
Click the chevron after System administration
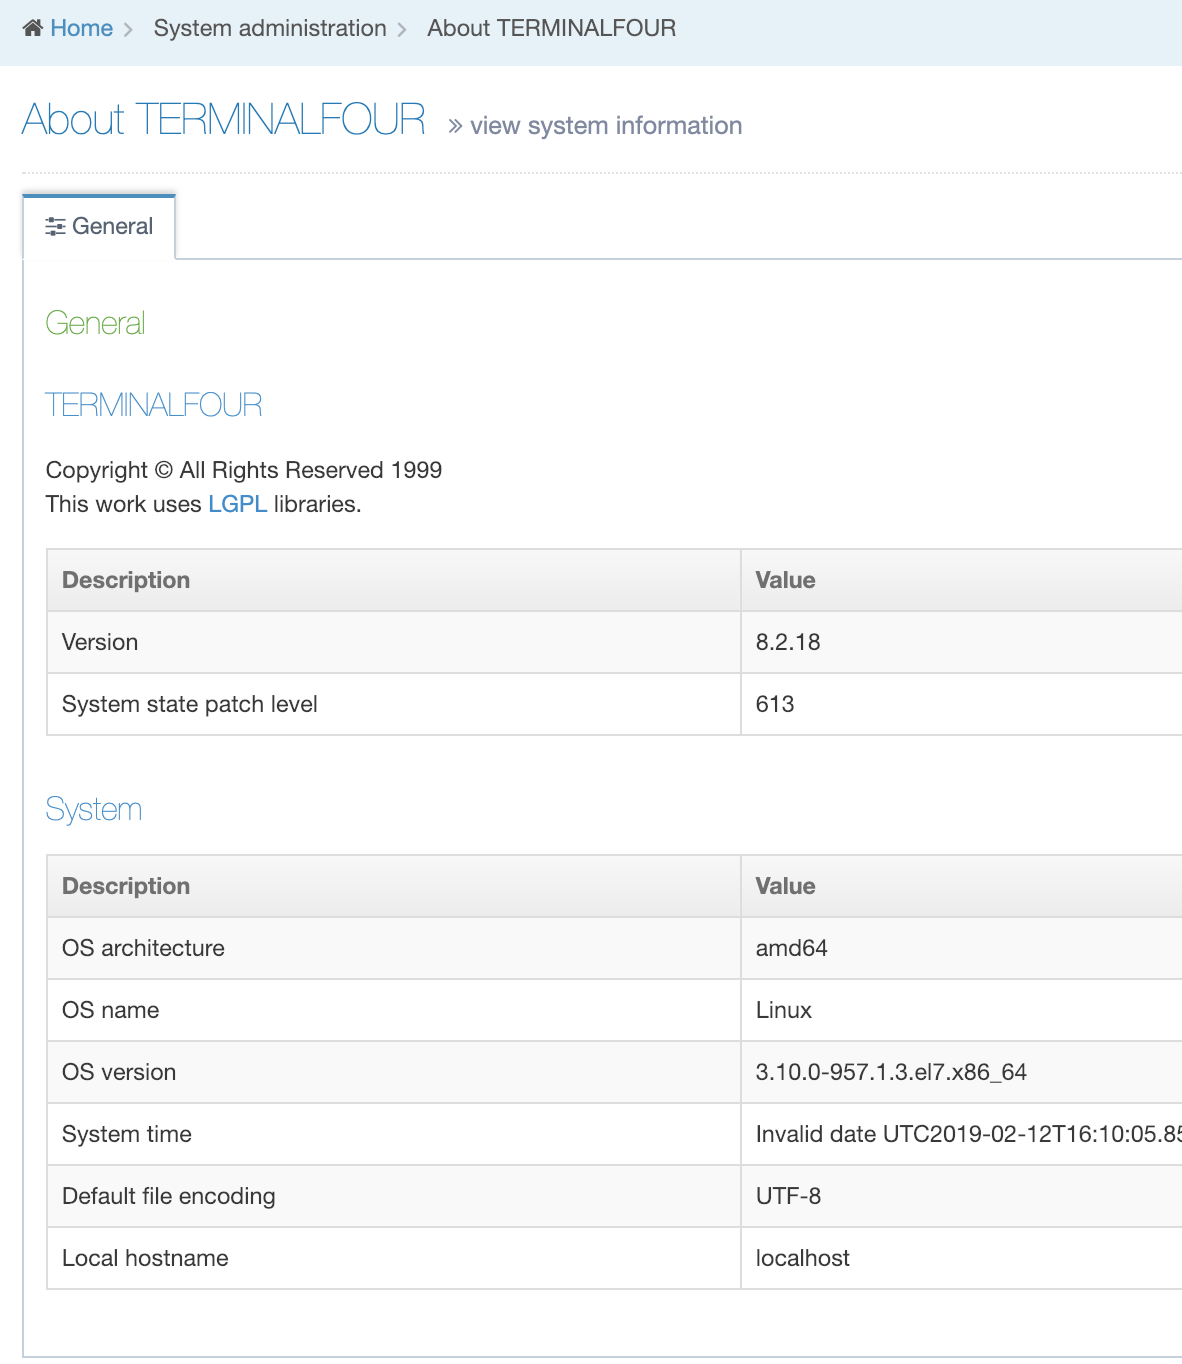point(402,29)
